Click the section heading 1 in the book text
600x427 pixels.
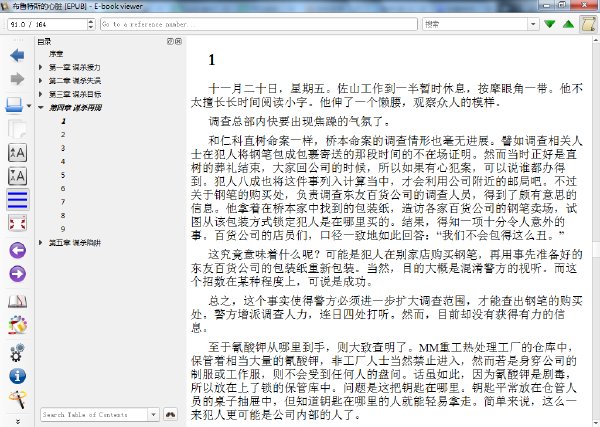pos(212,60)
